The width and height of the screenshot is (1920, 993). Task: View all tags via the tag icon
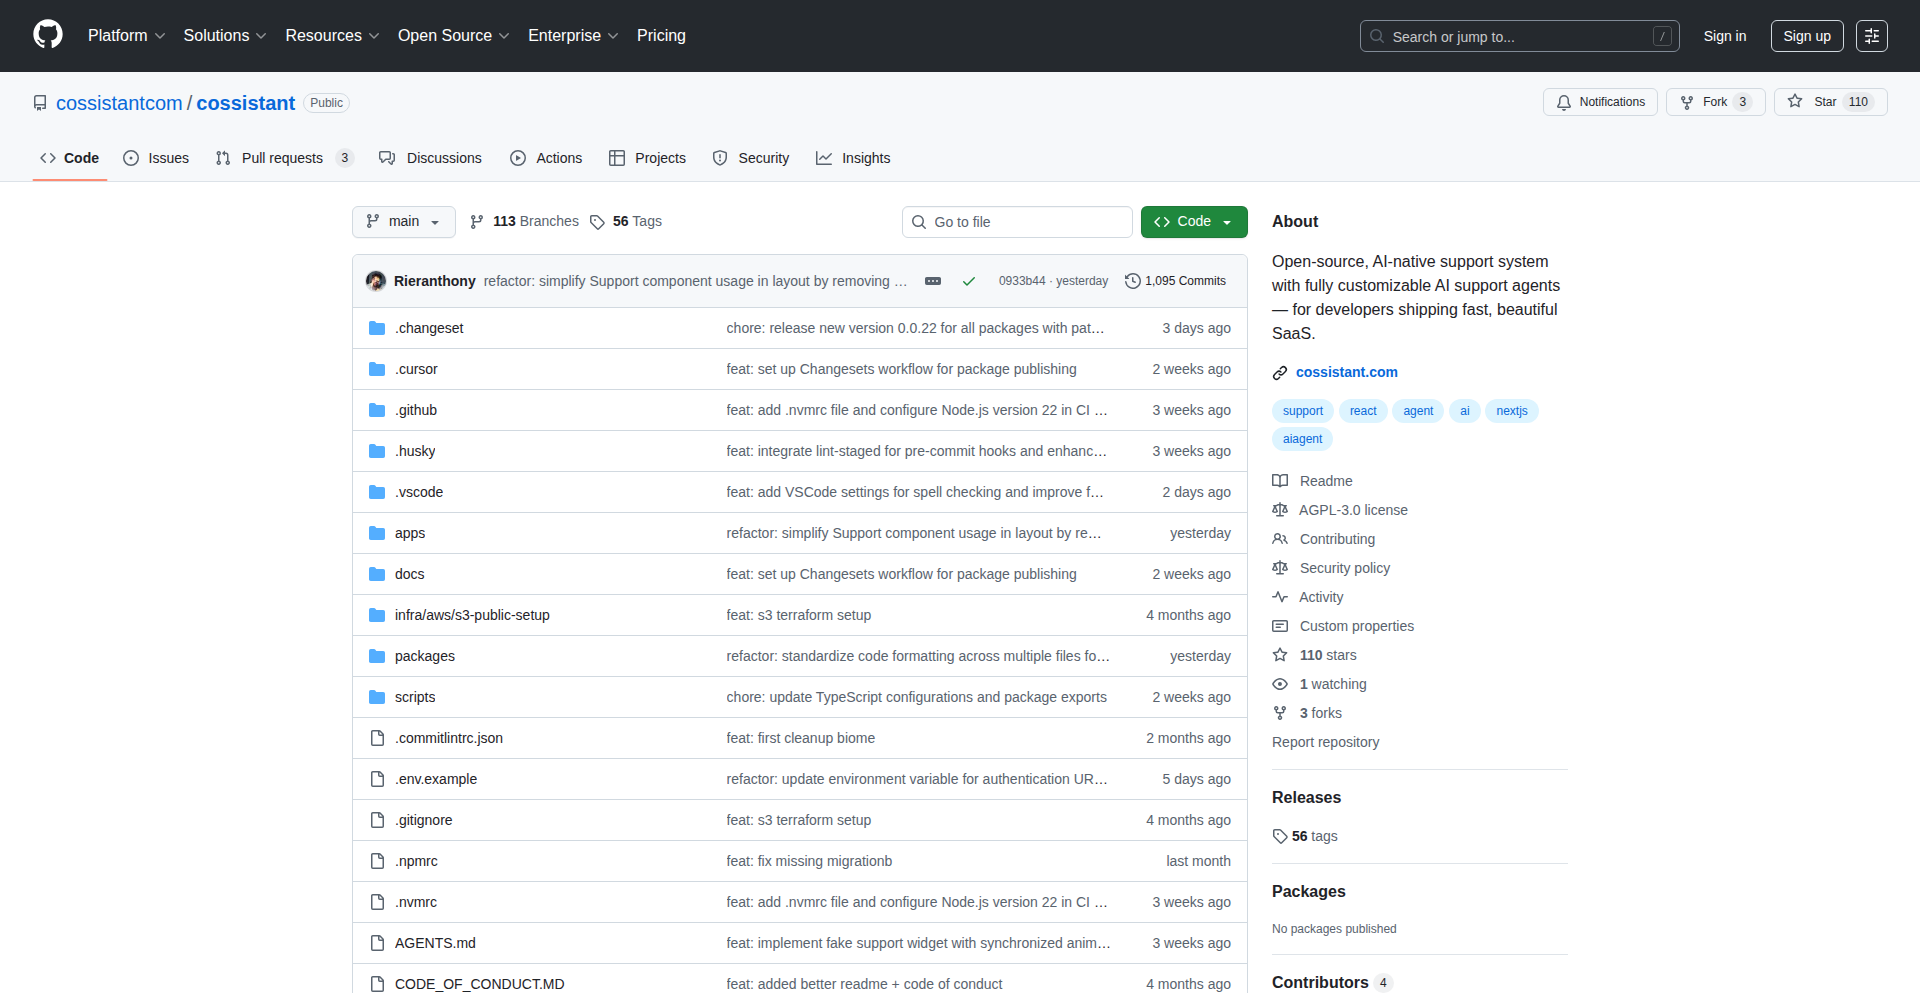pyautogui.click(x=597, y=222)
